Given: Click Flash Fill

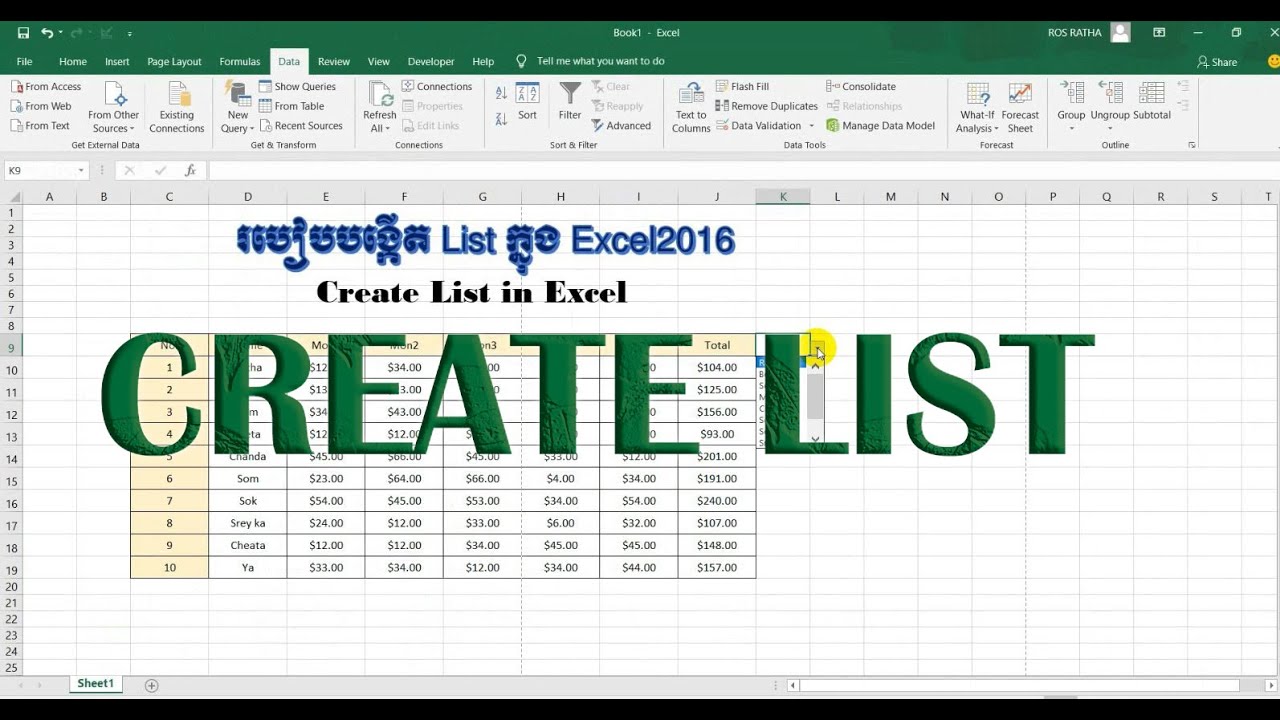Looking at the screenshot, I should [x=742, y=87].
